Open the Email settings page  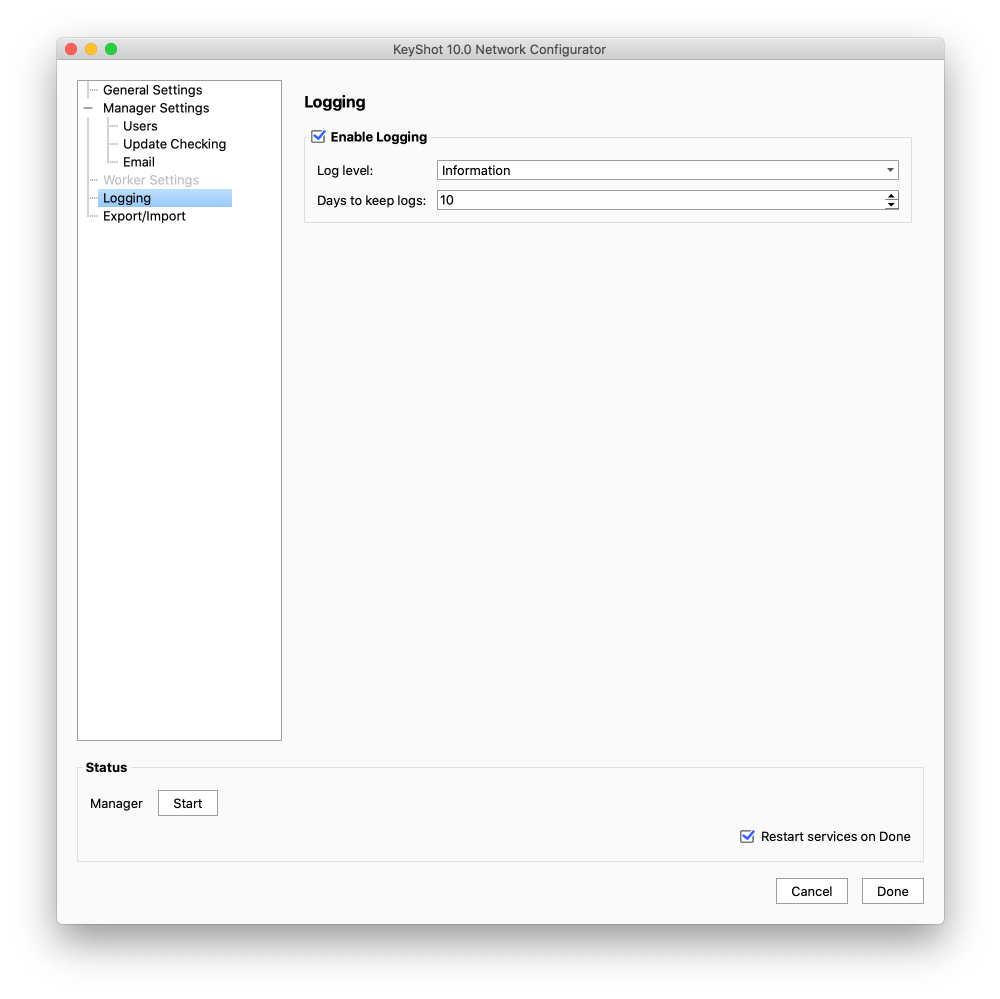(139, 162)
